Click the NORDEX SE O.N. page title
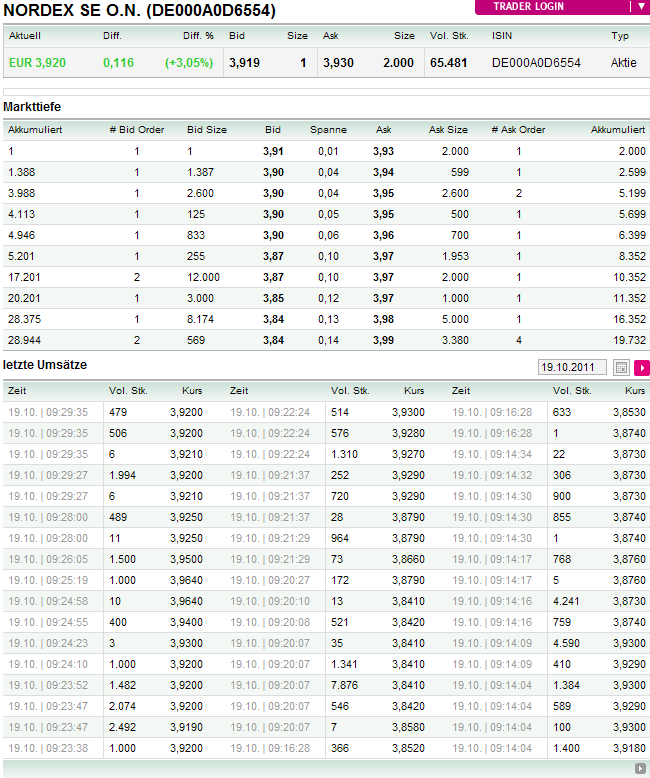This screenshot has height=778, width=650. [x=139, y=10]
